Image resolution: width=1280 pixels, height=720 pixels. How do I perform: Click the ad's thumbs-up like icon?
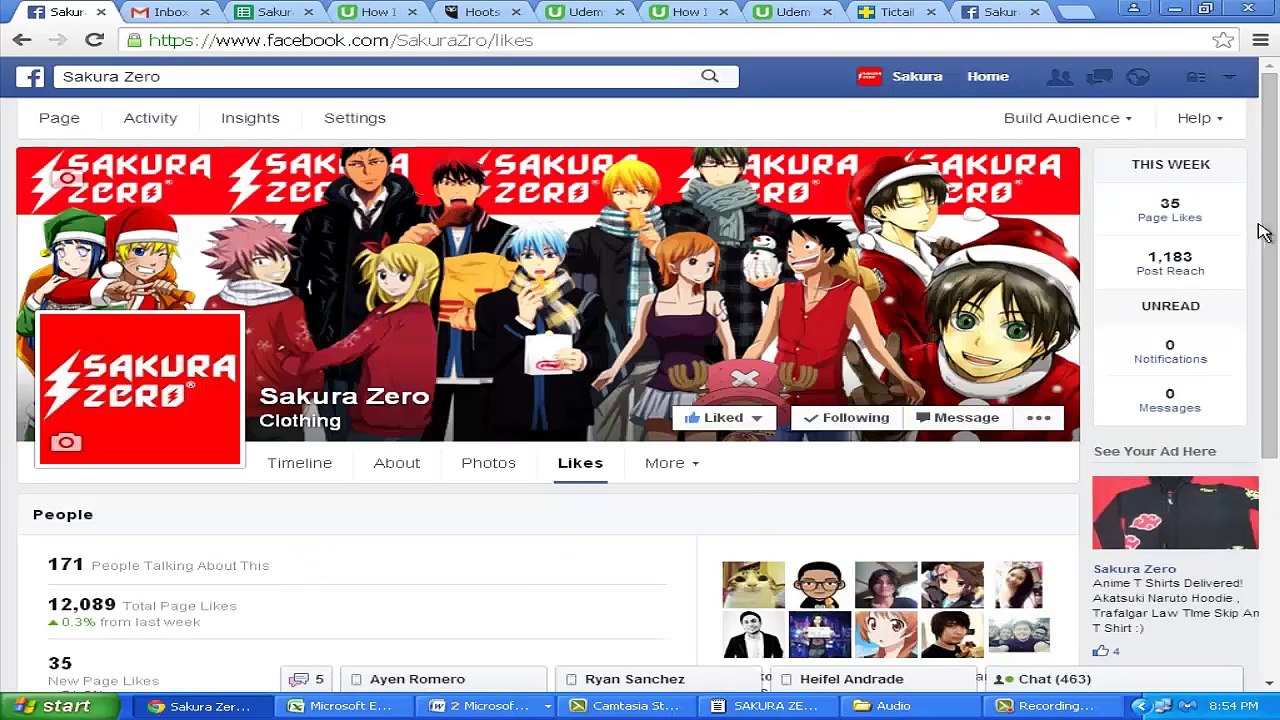1100,651
